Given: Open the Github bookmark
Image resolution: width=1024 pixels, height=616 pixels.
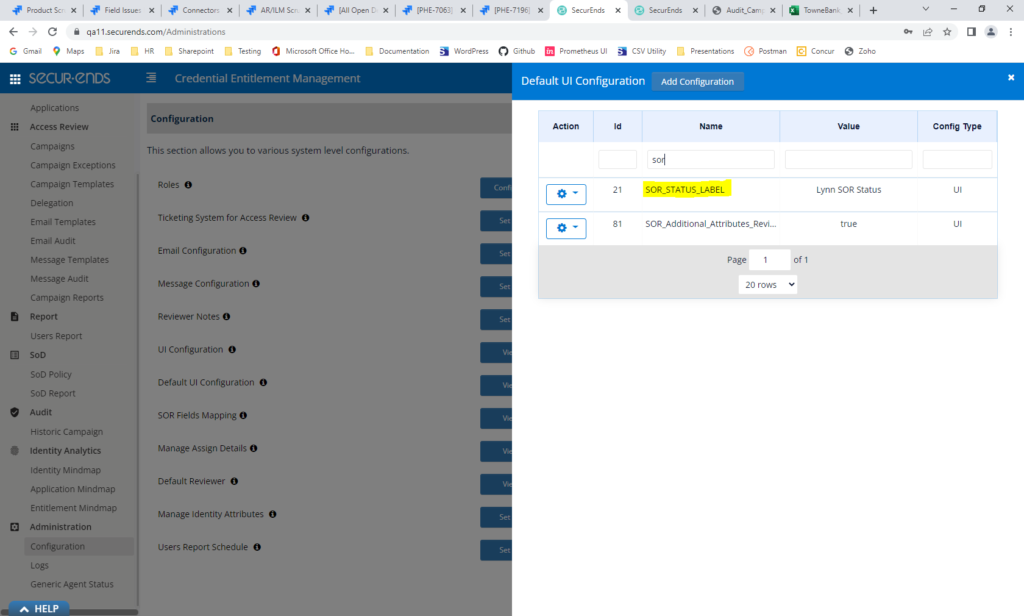Looking at the screenshot, I should tap(517, 51).
